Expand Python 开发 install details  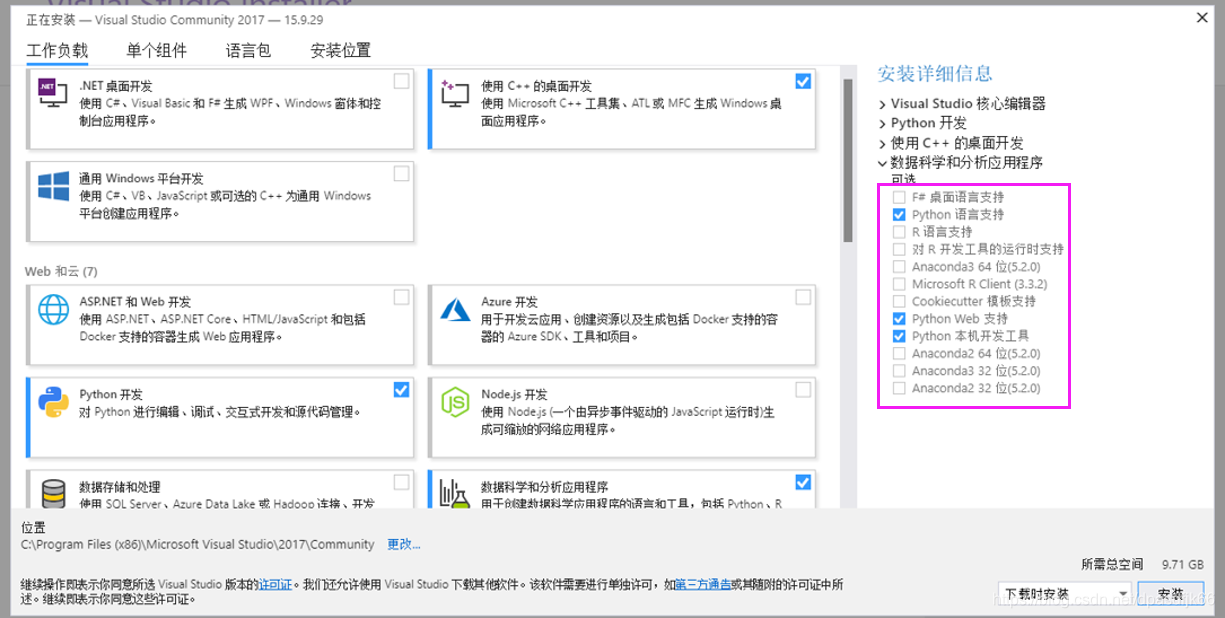click(882, 123)
